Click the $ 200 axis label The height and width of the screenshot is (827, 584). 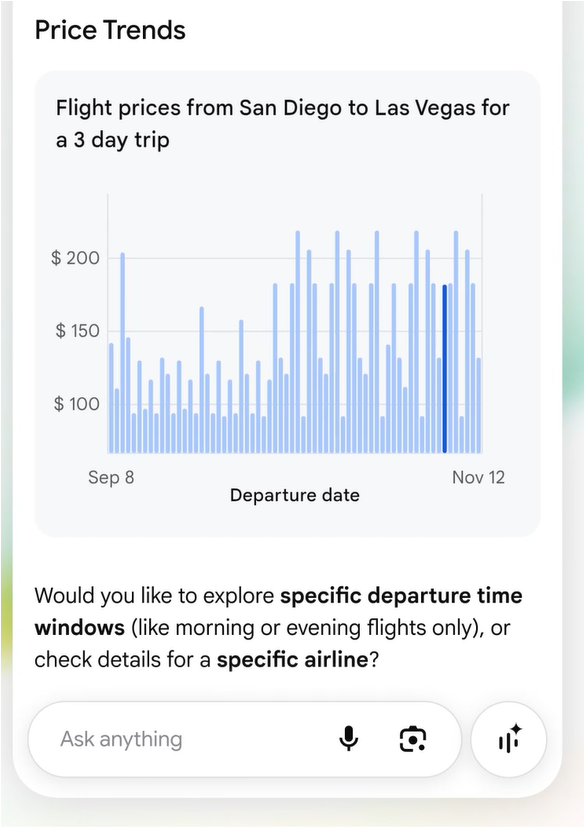point(75,258)
